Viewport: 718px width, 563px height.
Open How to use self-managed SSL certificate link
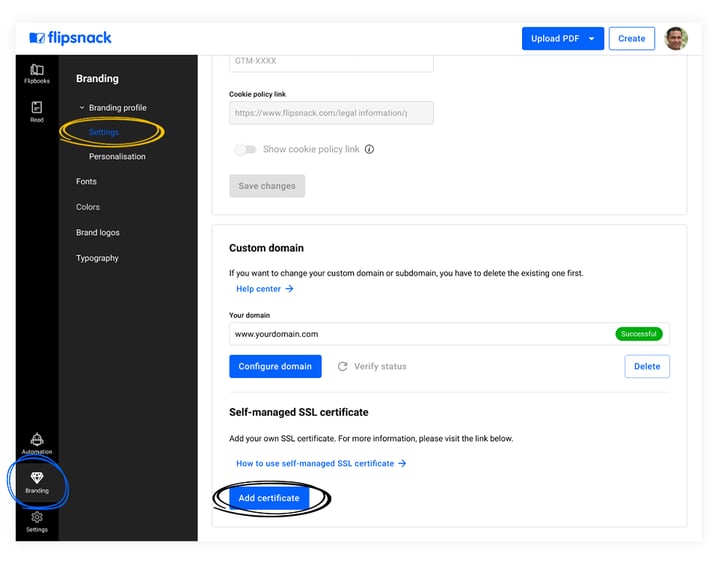point(315,464)
